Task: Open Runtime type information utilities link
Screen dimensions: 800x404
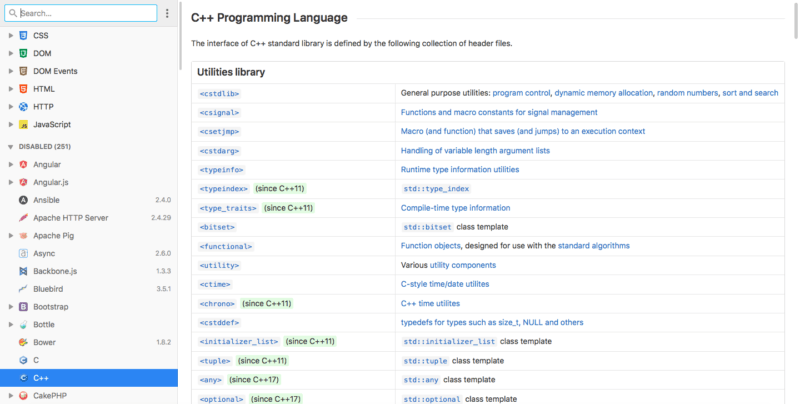Action: pos(460,170)
